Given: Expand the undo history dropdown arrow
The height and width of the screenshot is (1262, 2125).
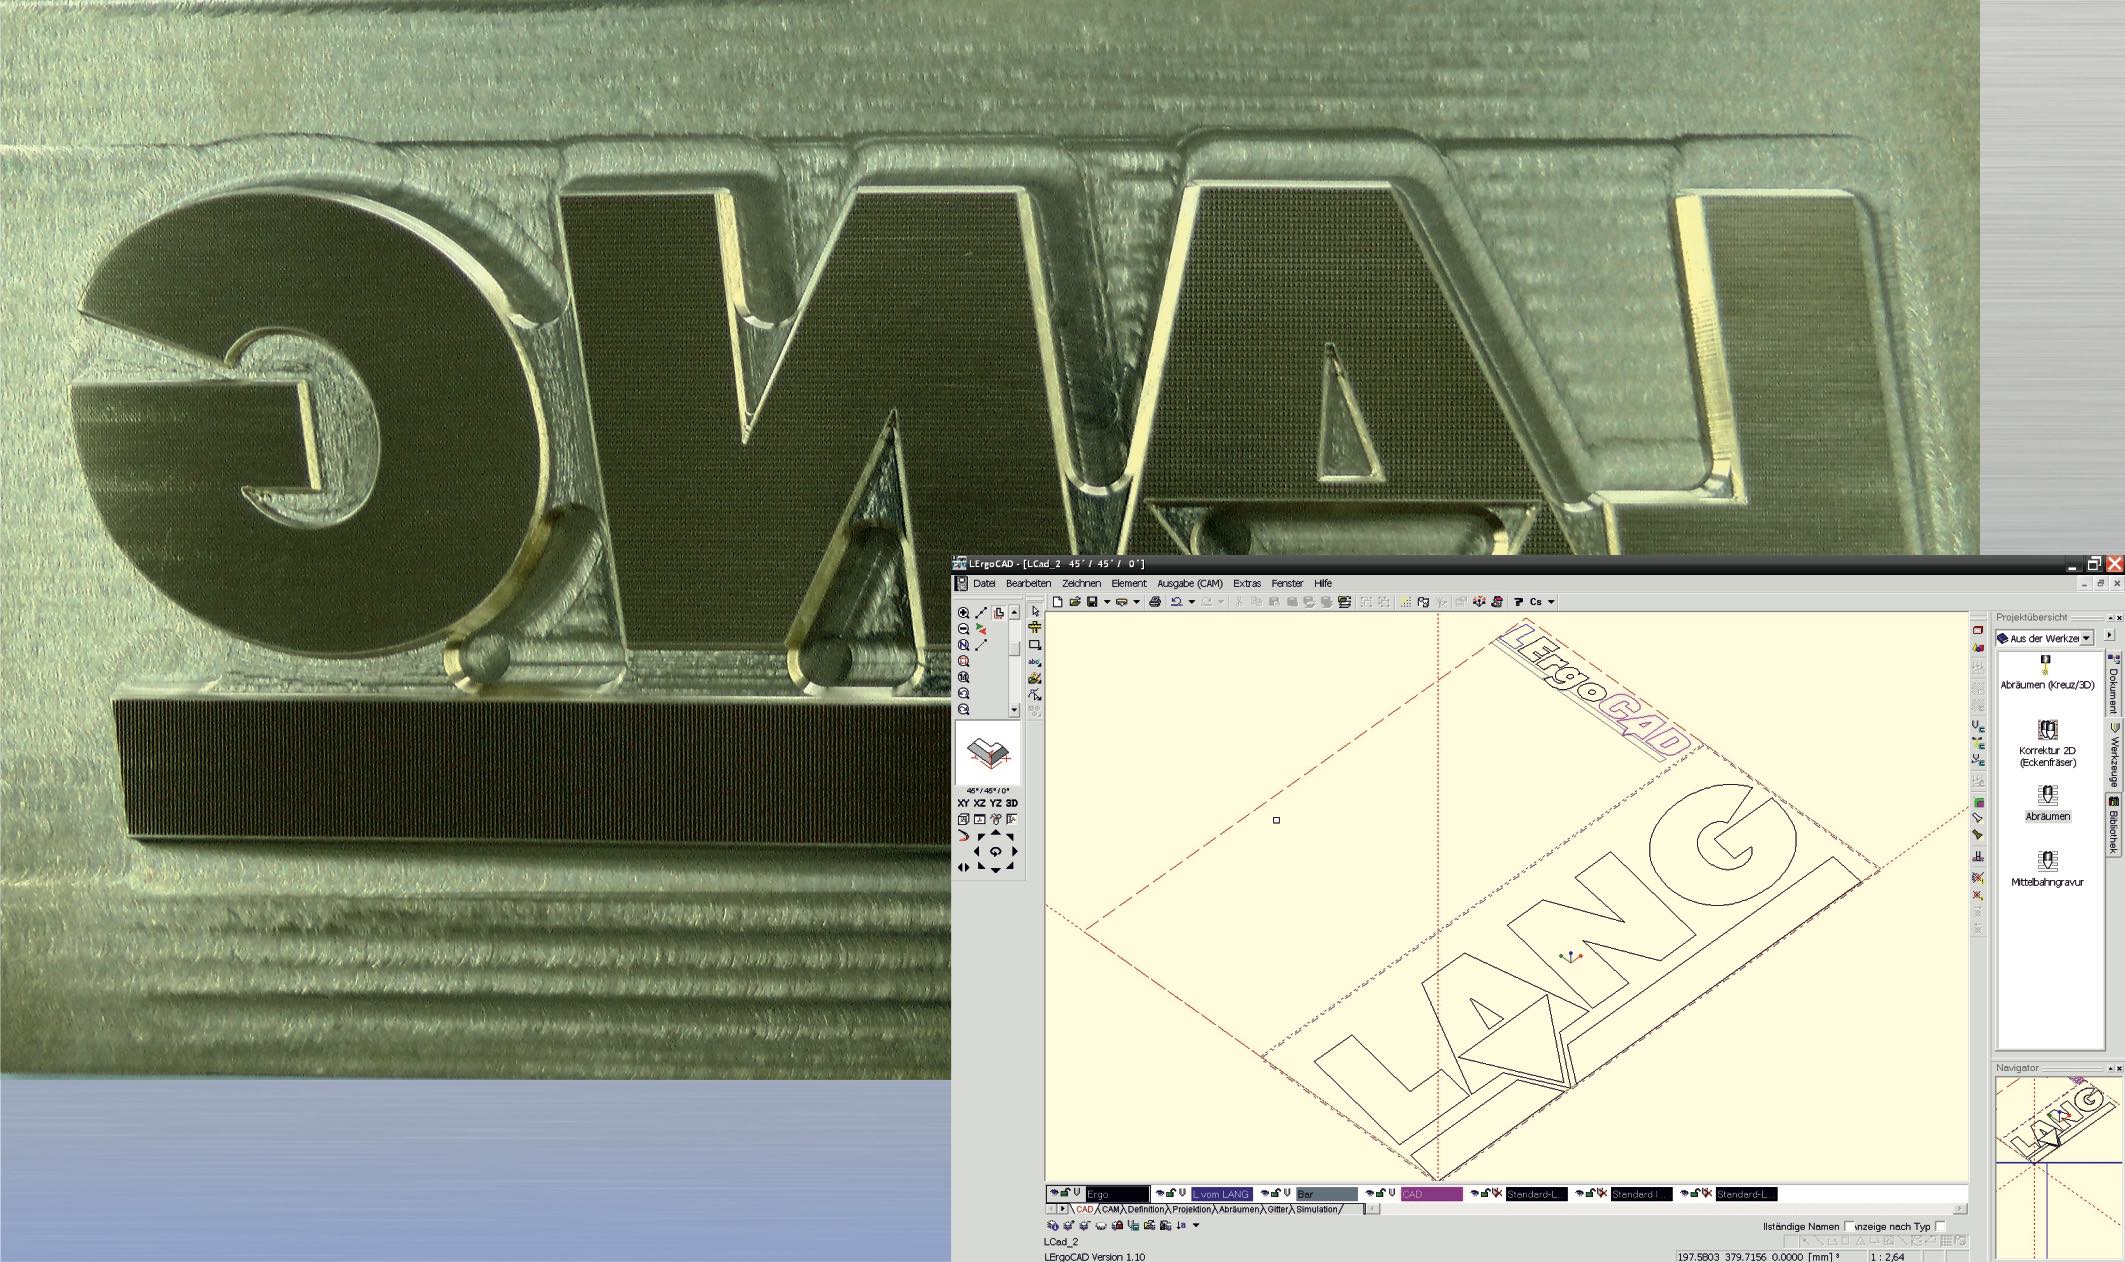Looking at the screenshot, I should coord(1191,602).
